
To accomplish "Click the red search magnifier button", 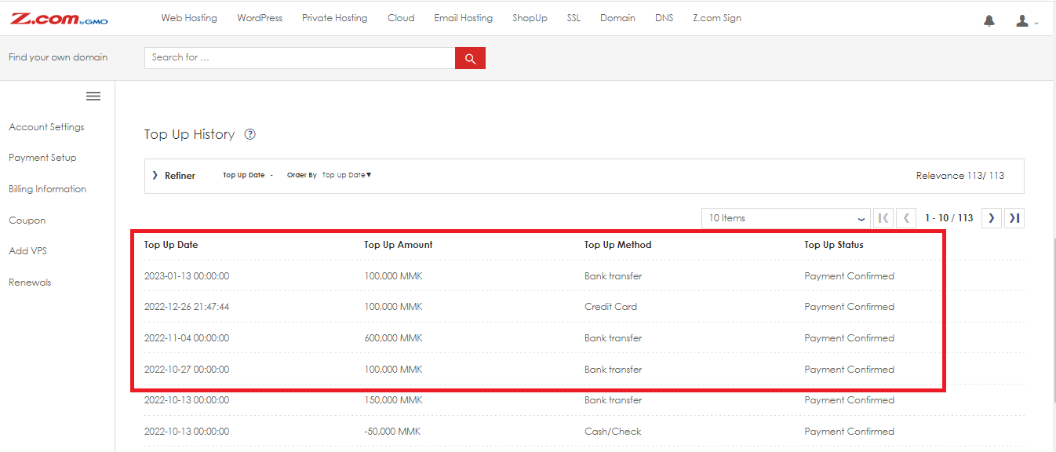I will click(x=470, y=58).
